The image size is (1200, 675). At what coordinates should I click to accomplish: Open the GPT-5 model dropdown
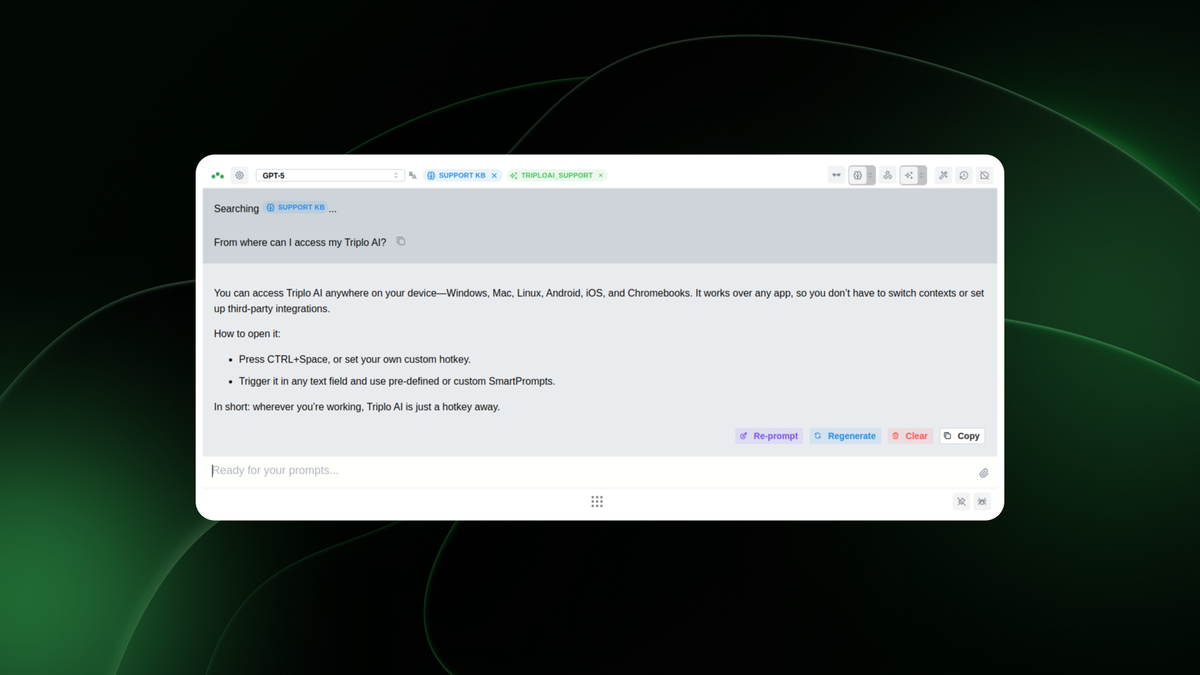(330, 175)
